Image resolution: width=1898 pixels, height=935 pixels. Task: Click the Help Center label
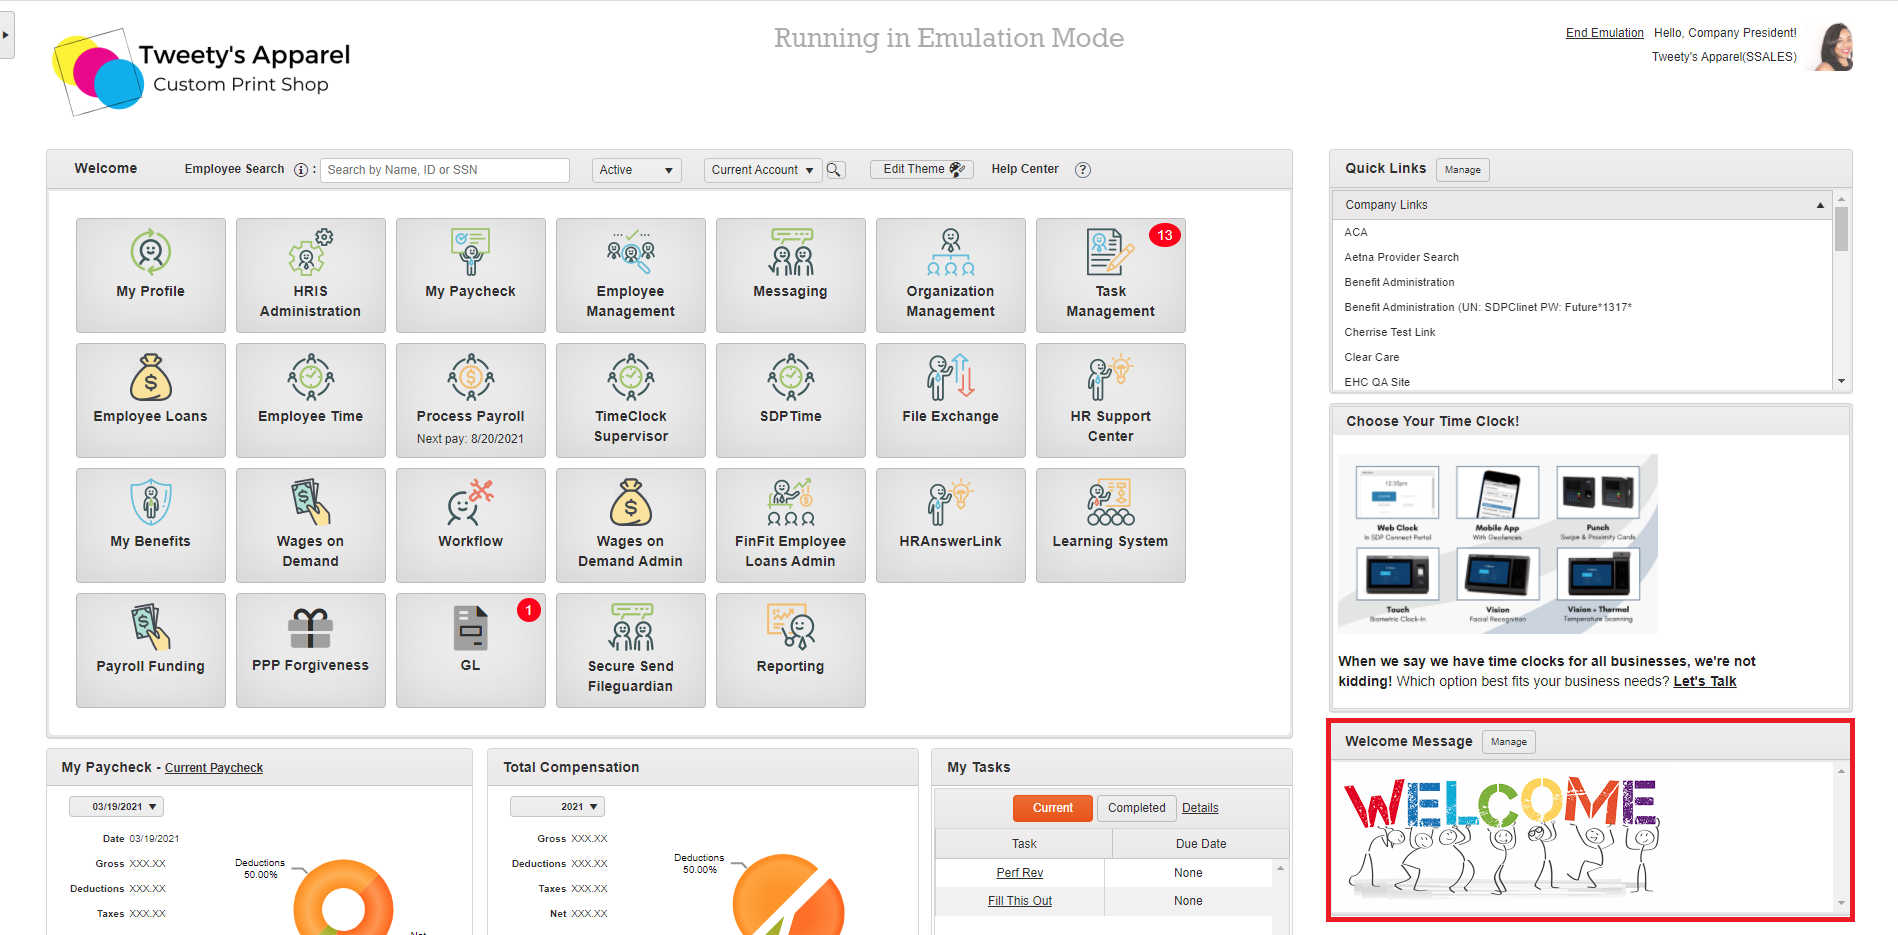[x=1025, y=169]
